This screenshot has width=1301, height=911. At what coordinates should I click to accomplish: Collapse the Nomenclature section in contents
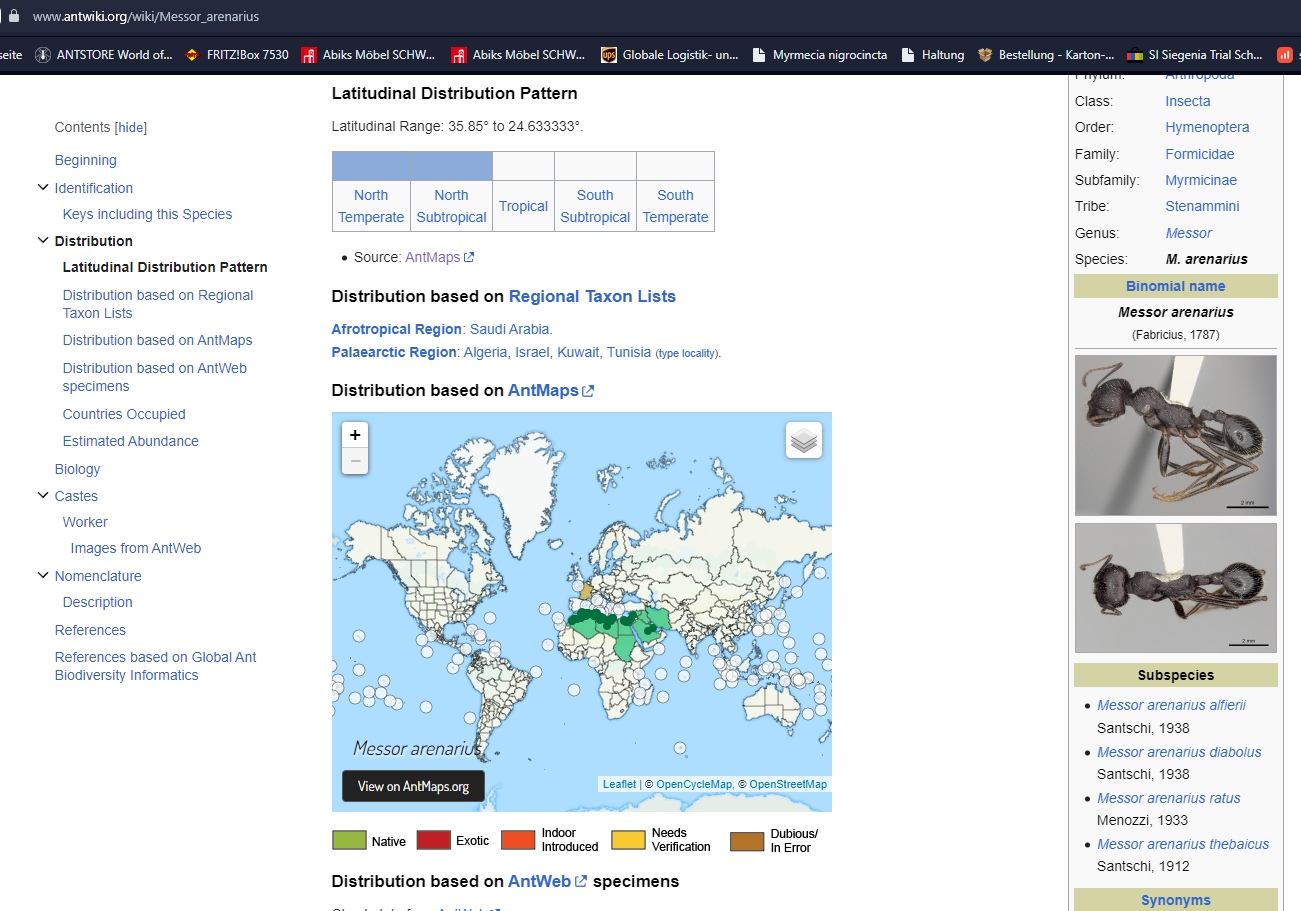point(43,575)
